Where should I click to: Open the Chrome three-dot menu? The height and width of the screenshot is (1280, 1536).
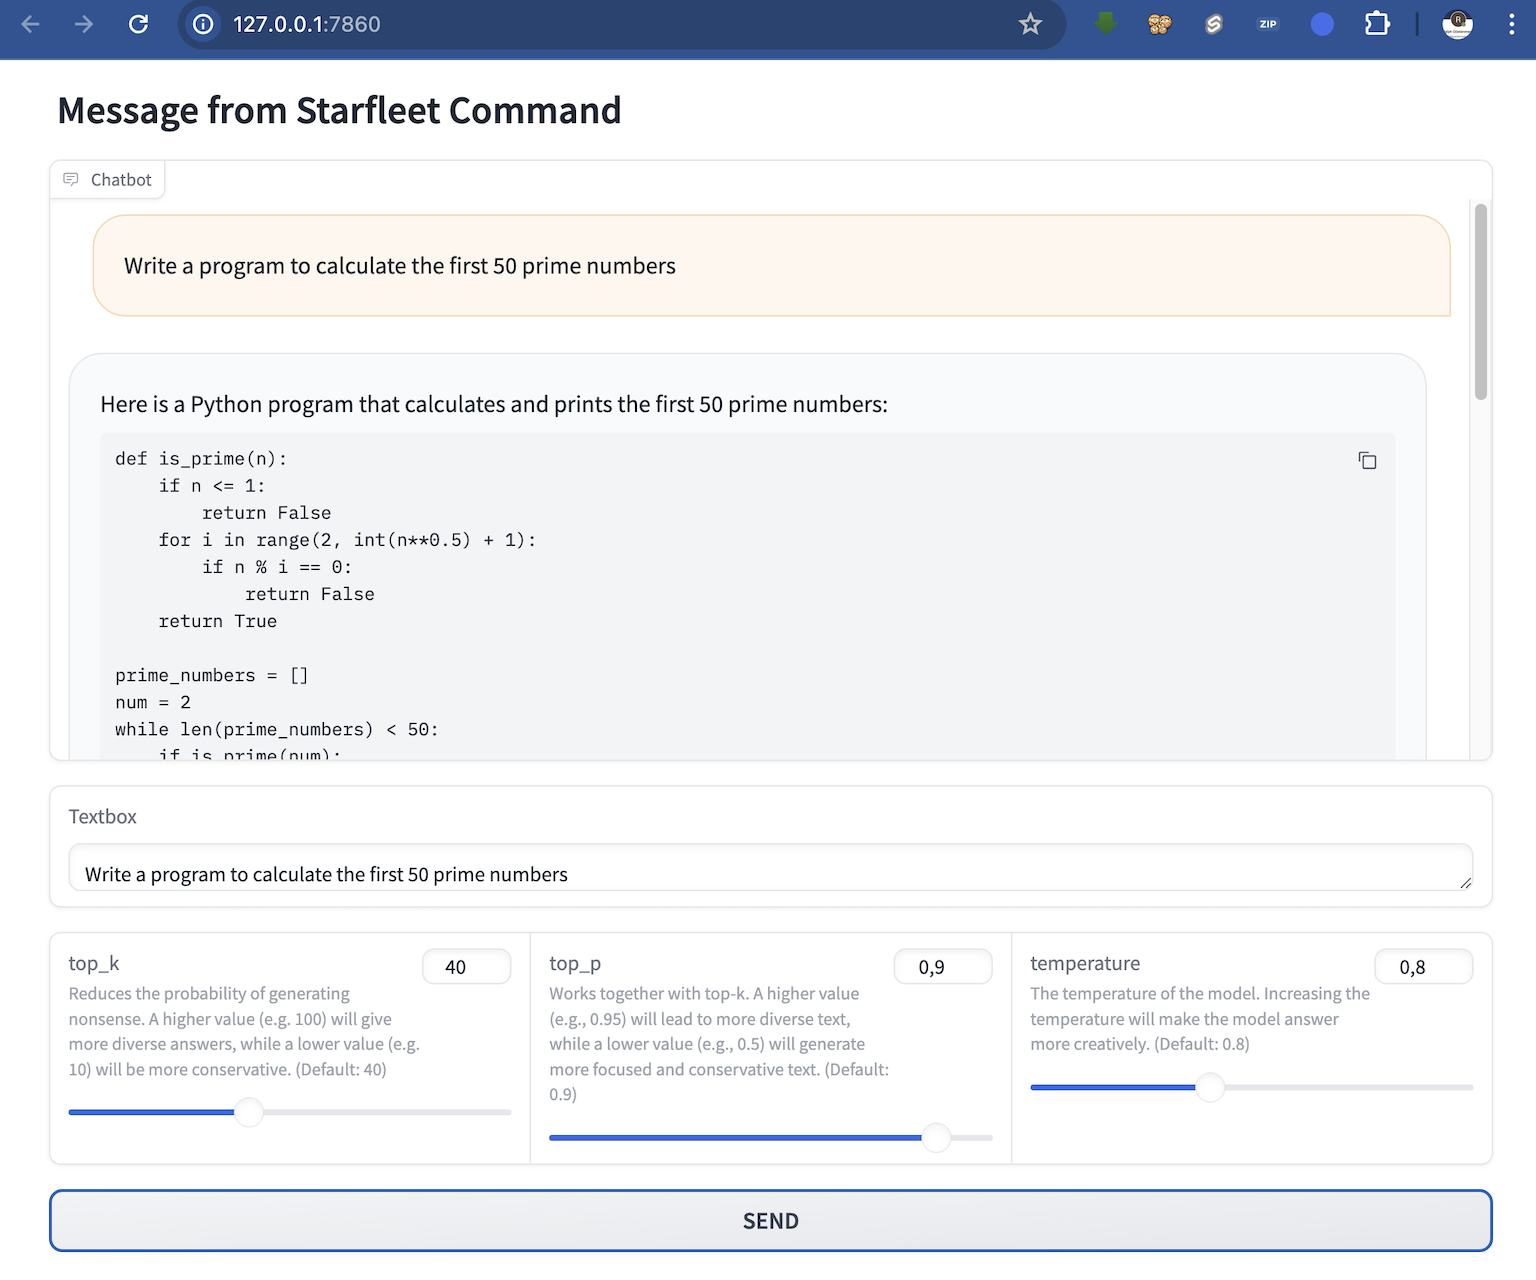1512,23
